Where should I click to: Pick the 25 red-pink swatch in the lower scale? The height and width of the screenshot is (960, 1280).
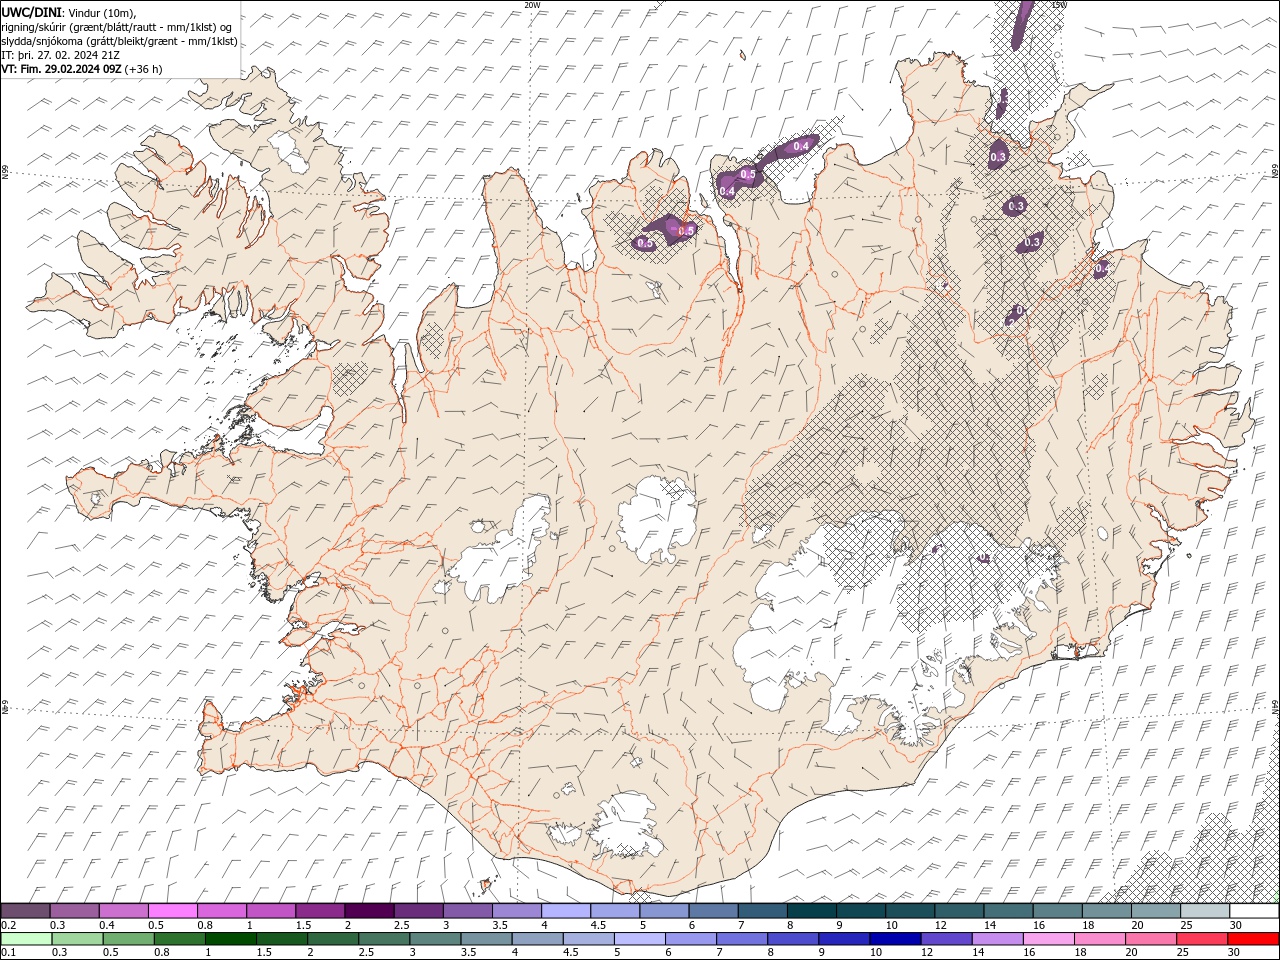pos(1203,939)
